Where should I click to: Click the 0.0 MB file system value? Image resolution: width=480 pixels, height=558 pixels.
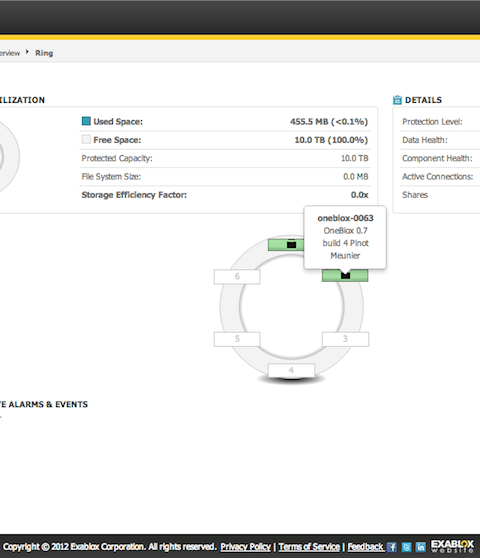click(x=355, y=177)
